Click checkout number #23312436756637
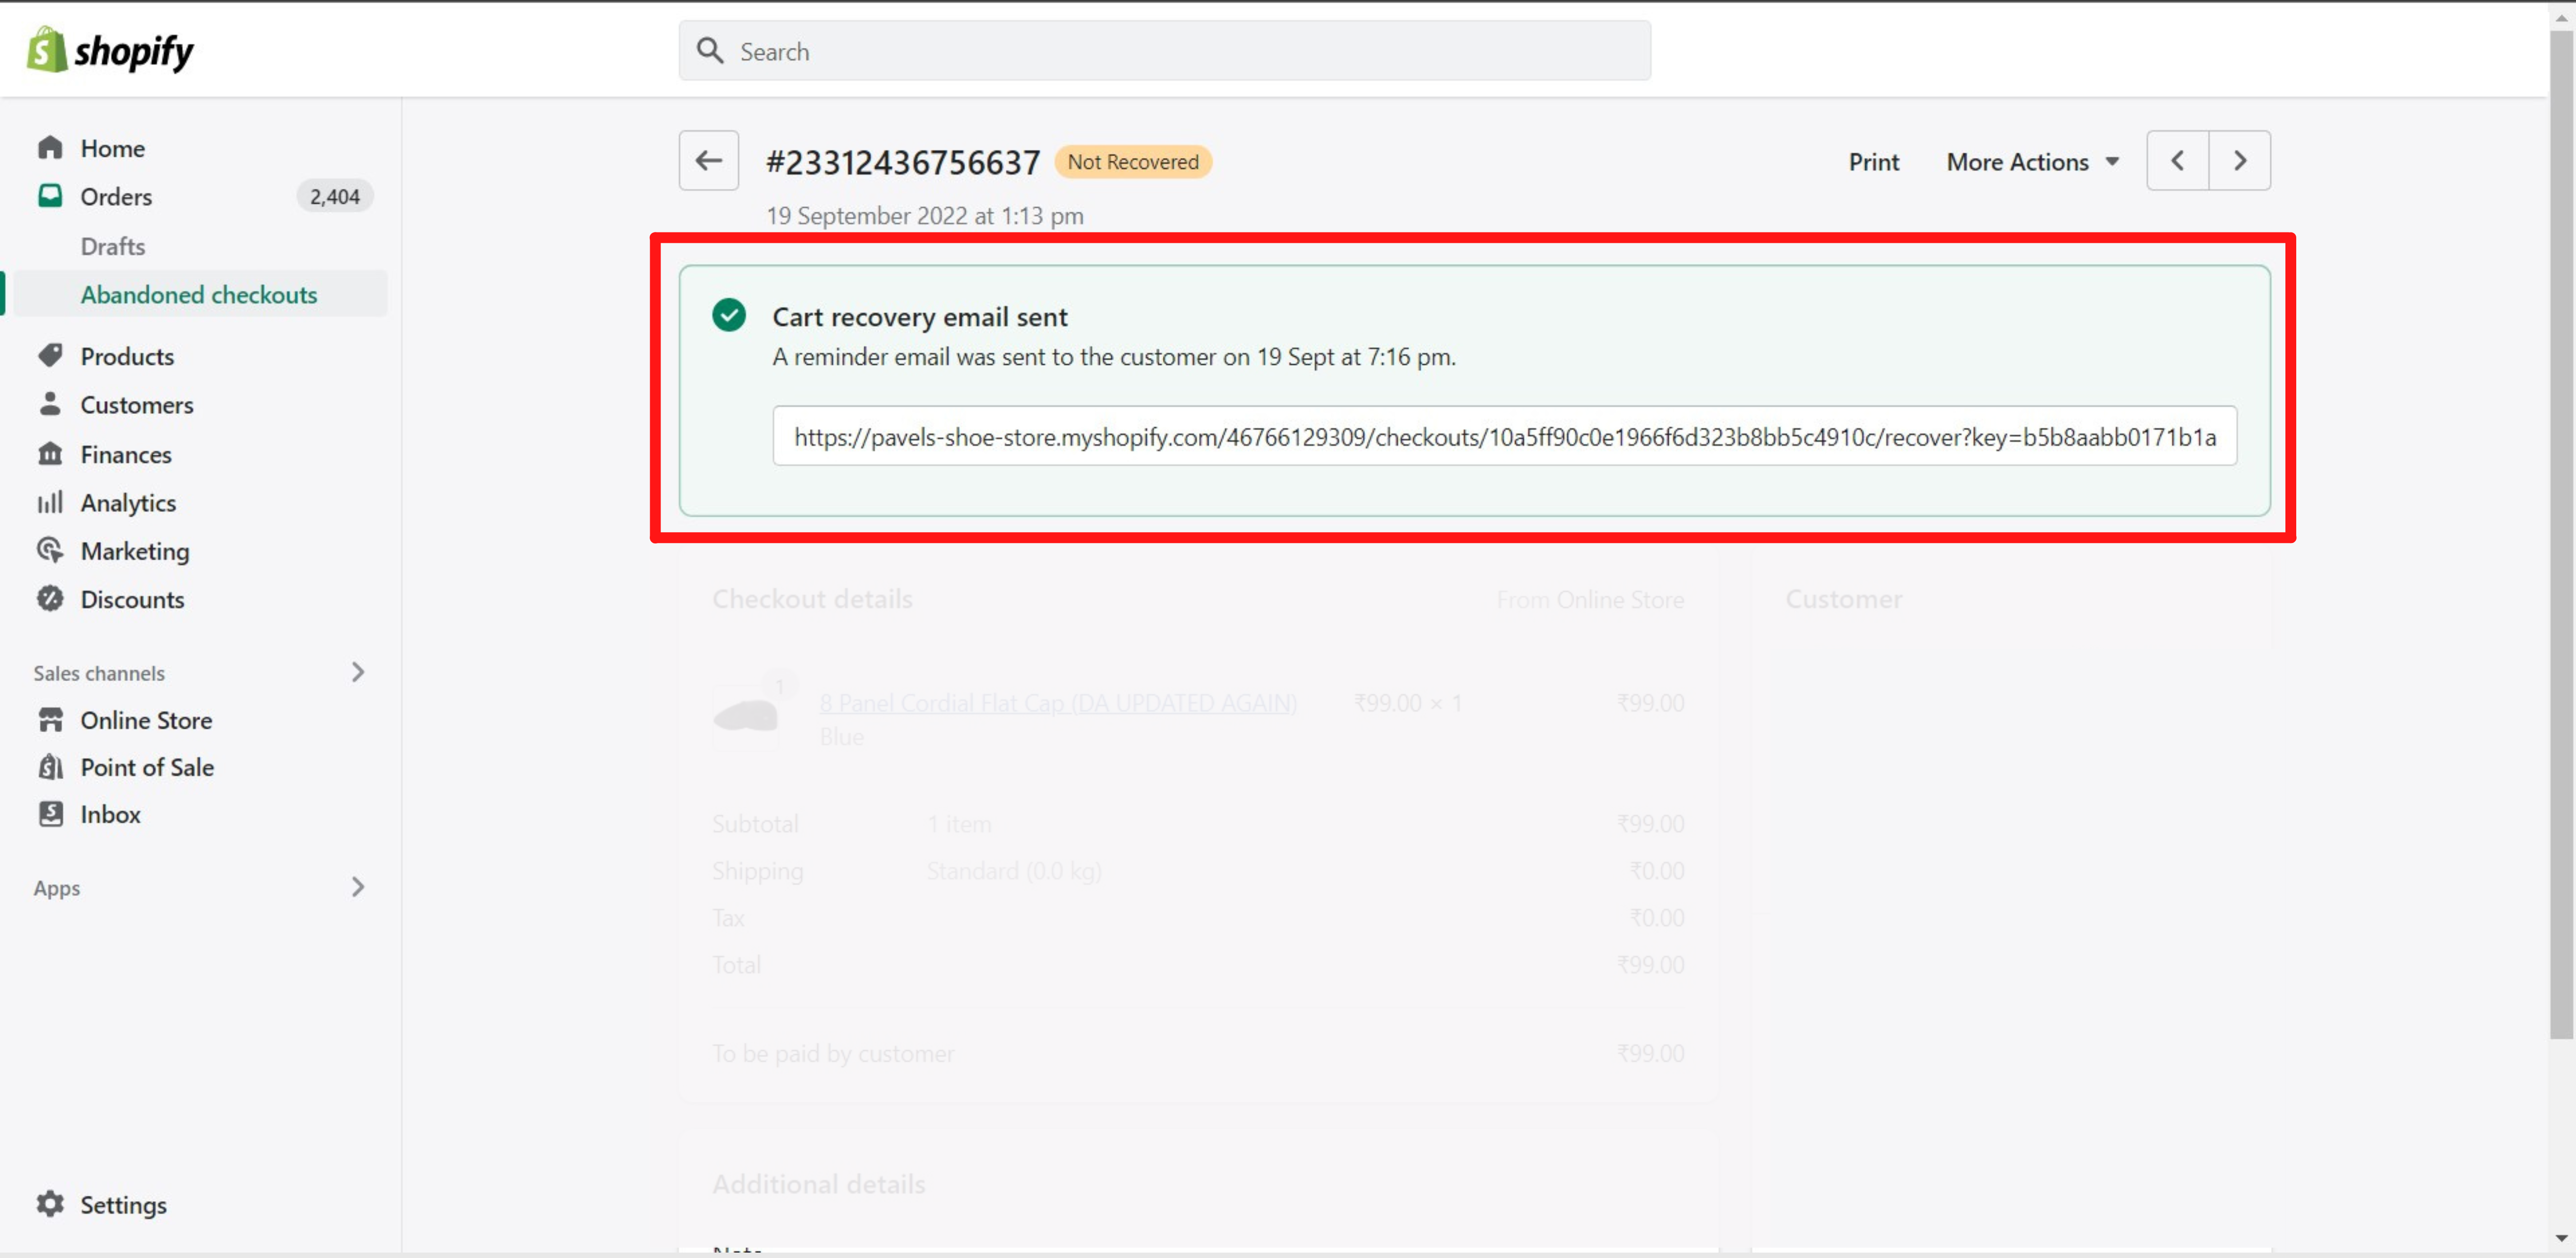This screenshot has height=1258, width=2576. [902, 162]
